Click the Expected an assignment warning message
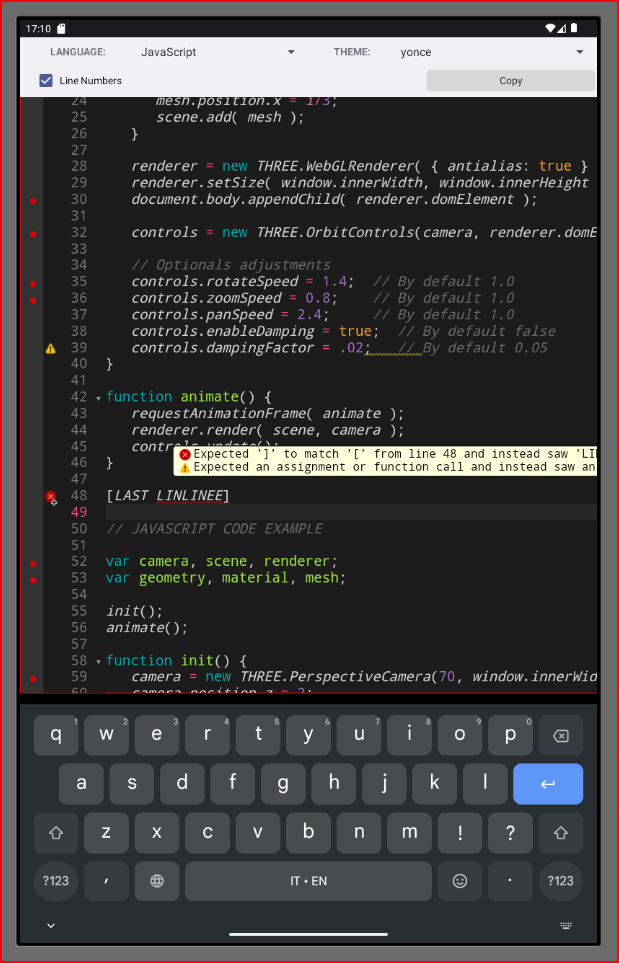Viewport: 619px width, 963px height. pos(388,467)
